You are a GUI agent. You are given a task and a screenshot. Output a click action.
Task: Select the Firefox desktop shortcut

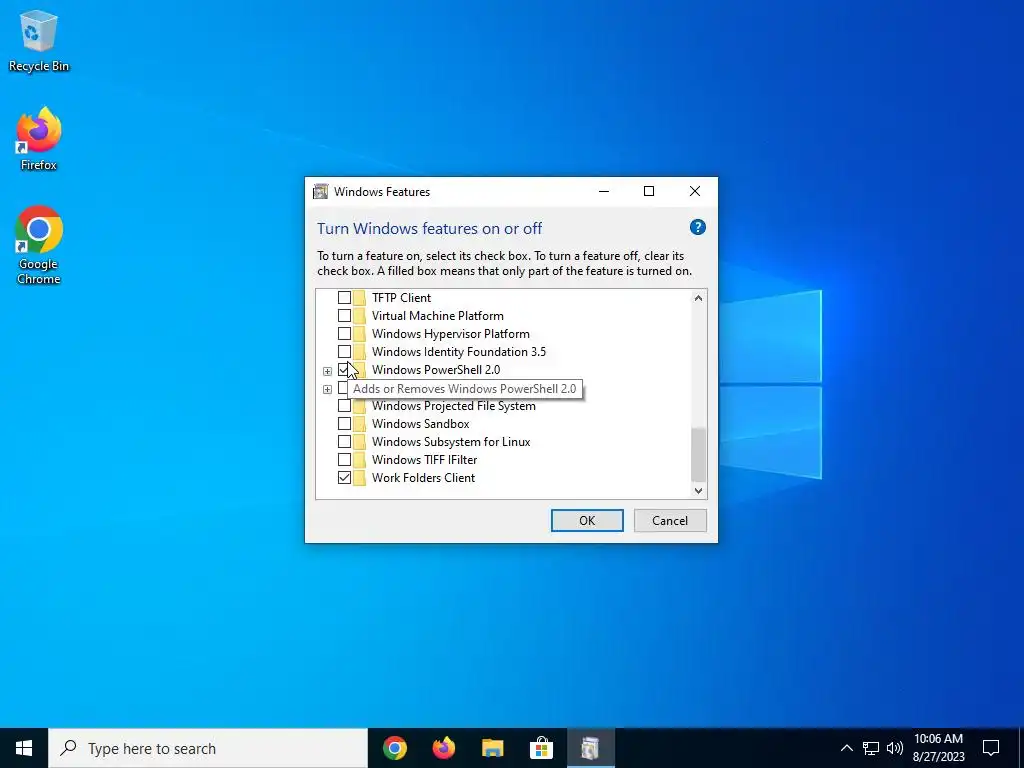39,139
